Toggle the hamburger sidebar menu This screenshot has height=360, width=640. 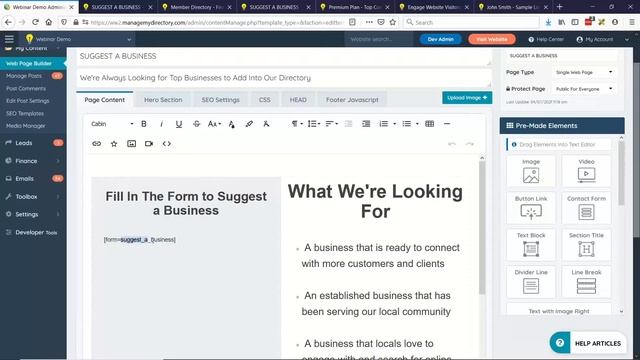coord(9,39)
